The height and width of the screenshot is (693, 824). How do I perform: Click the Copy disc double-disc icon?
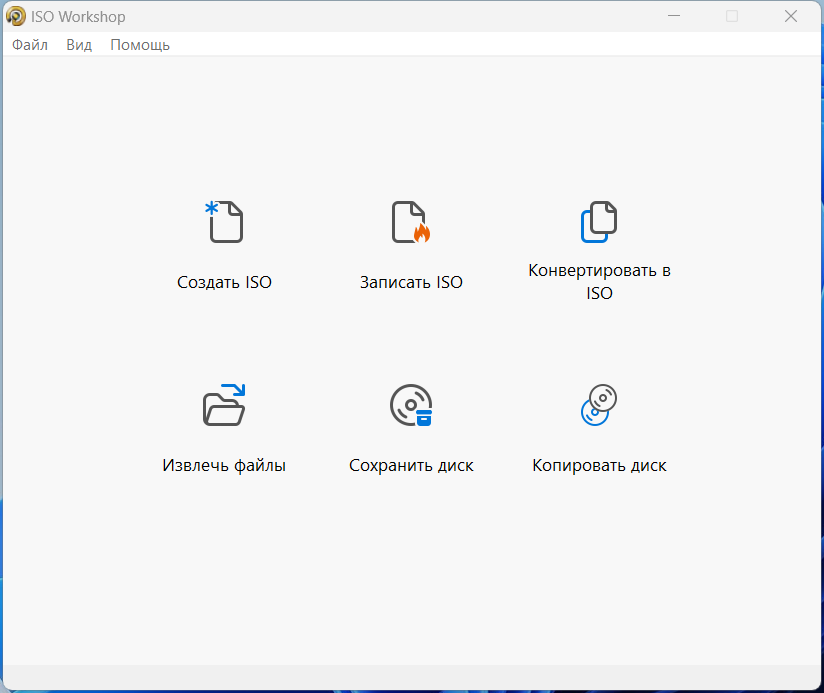tap(599, 405)
